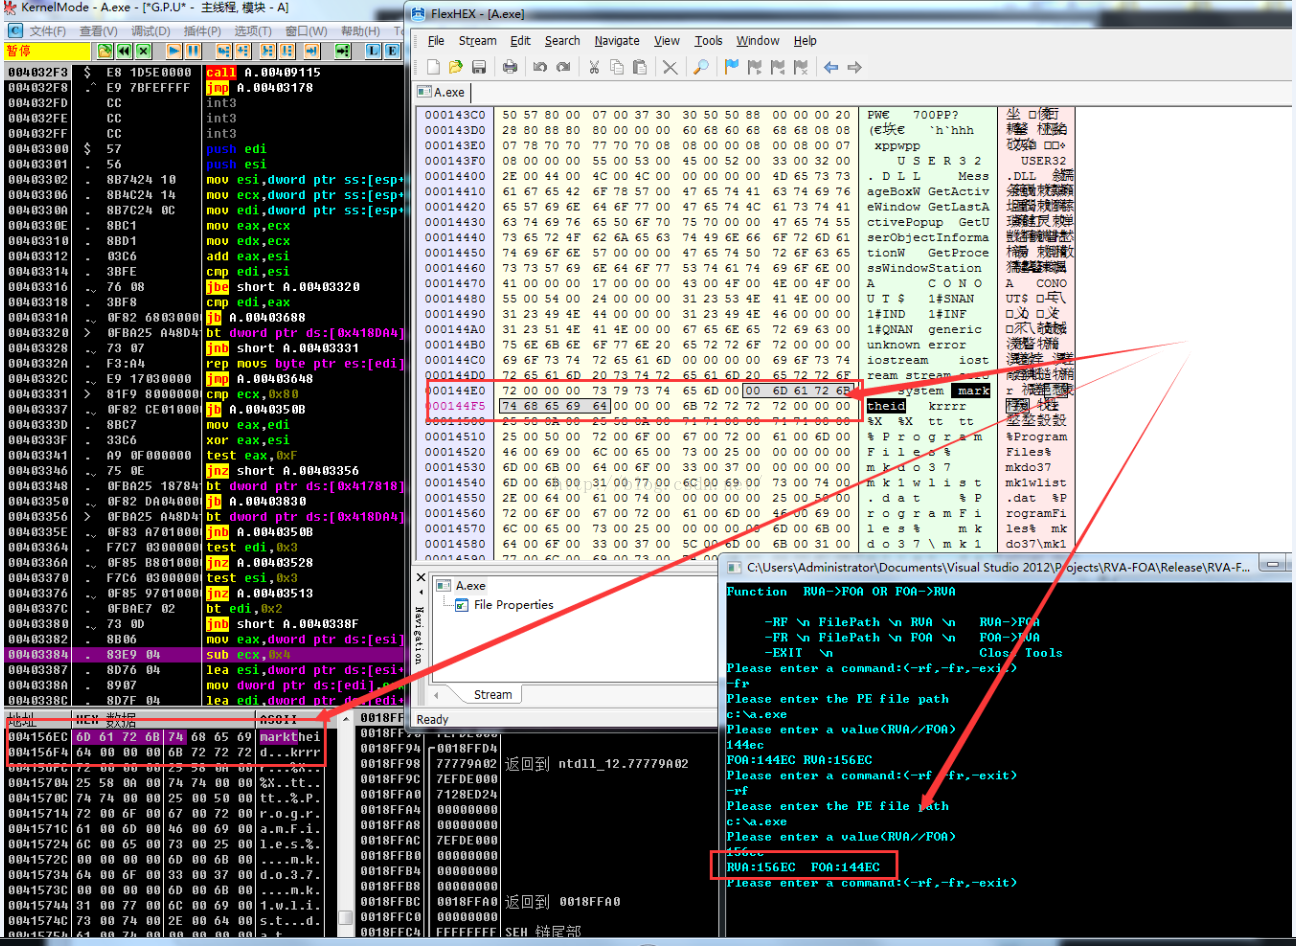Select File Properties in Navigation tree
The height and width of the screenshot is (946, 1296).
513,605
